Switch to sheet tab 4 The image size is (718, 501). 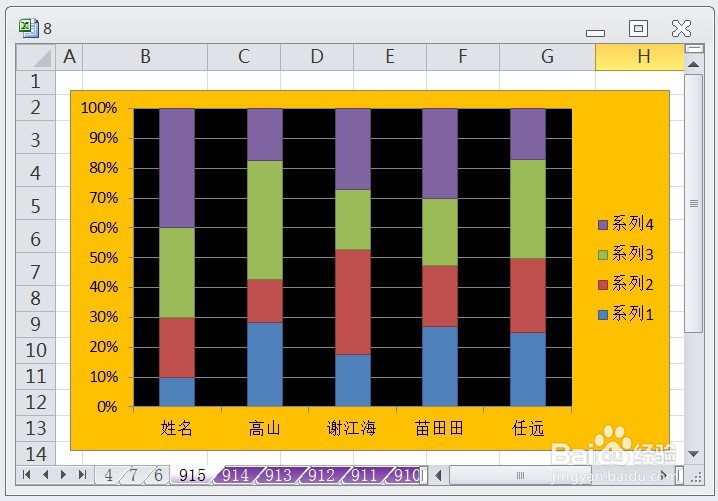tap(108, 475)
